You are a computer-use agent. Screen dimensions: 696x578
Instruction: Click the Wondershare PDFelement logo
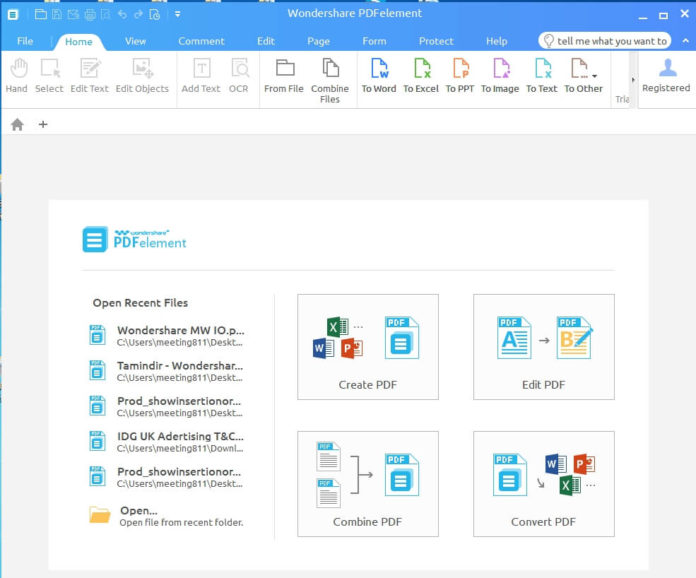pos(134,239)
